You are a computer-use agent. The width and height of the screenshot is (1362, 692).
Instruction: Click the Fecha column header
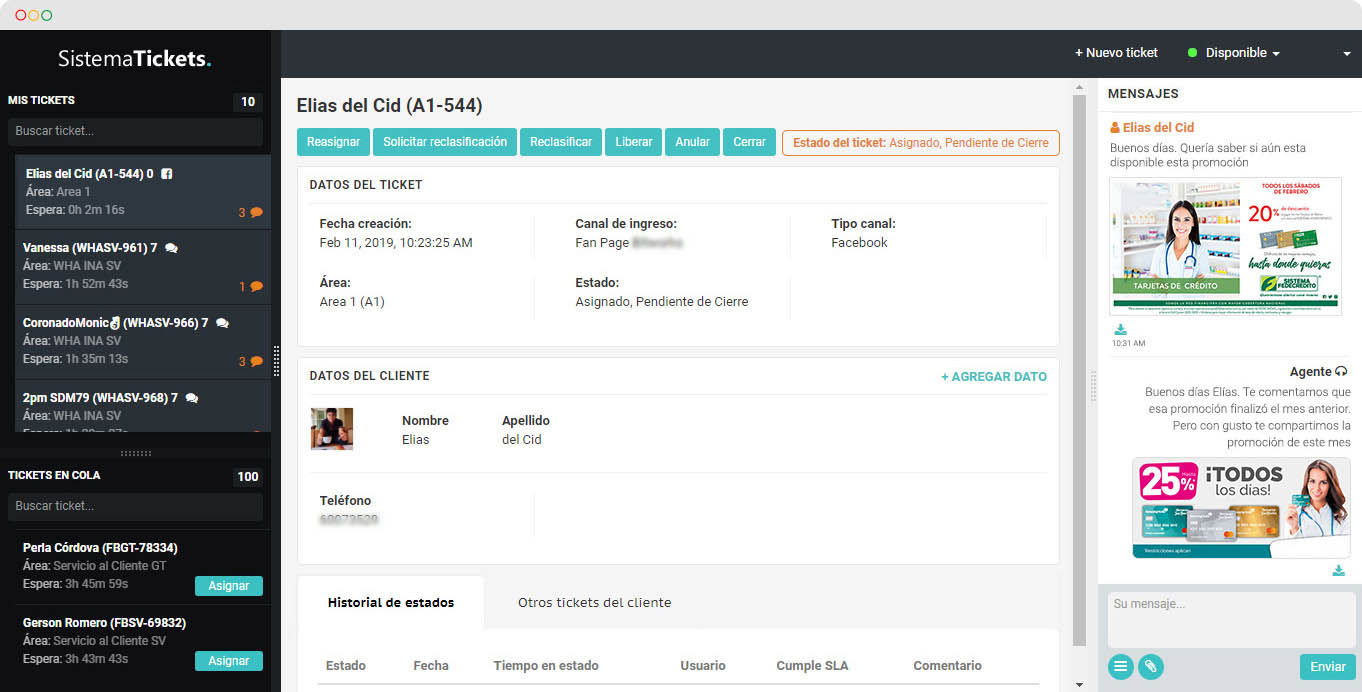[x=431, y=666]
